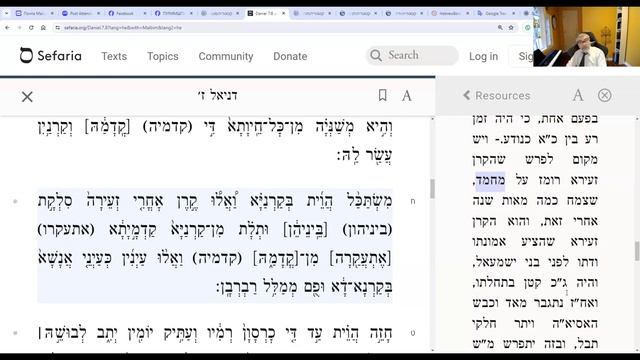640x360 pixels.
Task: Open text display settings A in Daniel panel
Action: [x=407, y=96]
